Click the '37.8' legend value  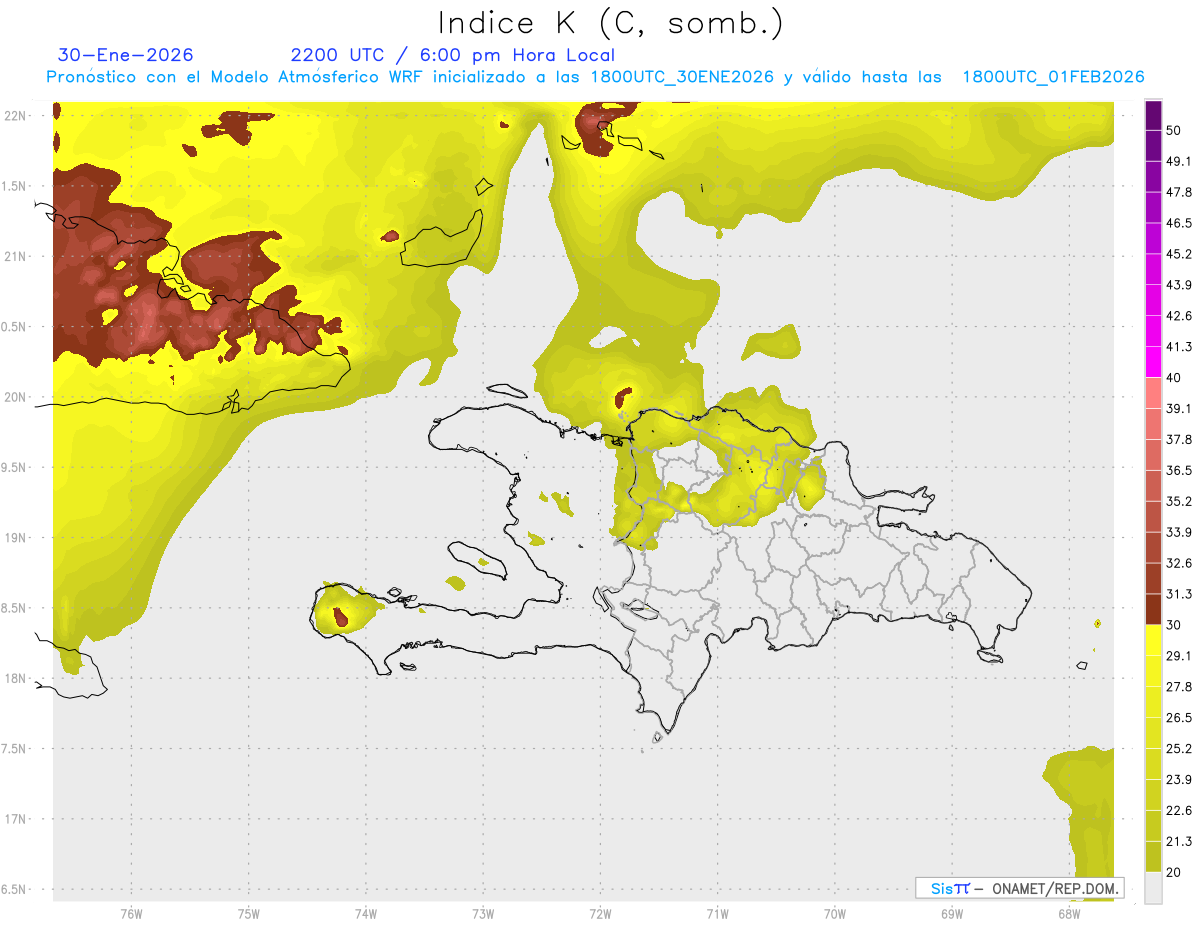pos(1179,440)
